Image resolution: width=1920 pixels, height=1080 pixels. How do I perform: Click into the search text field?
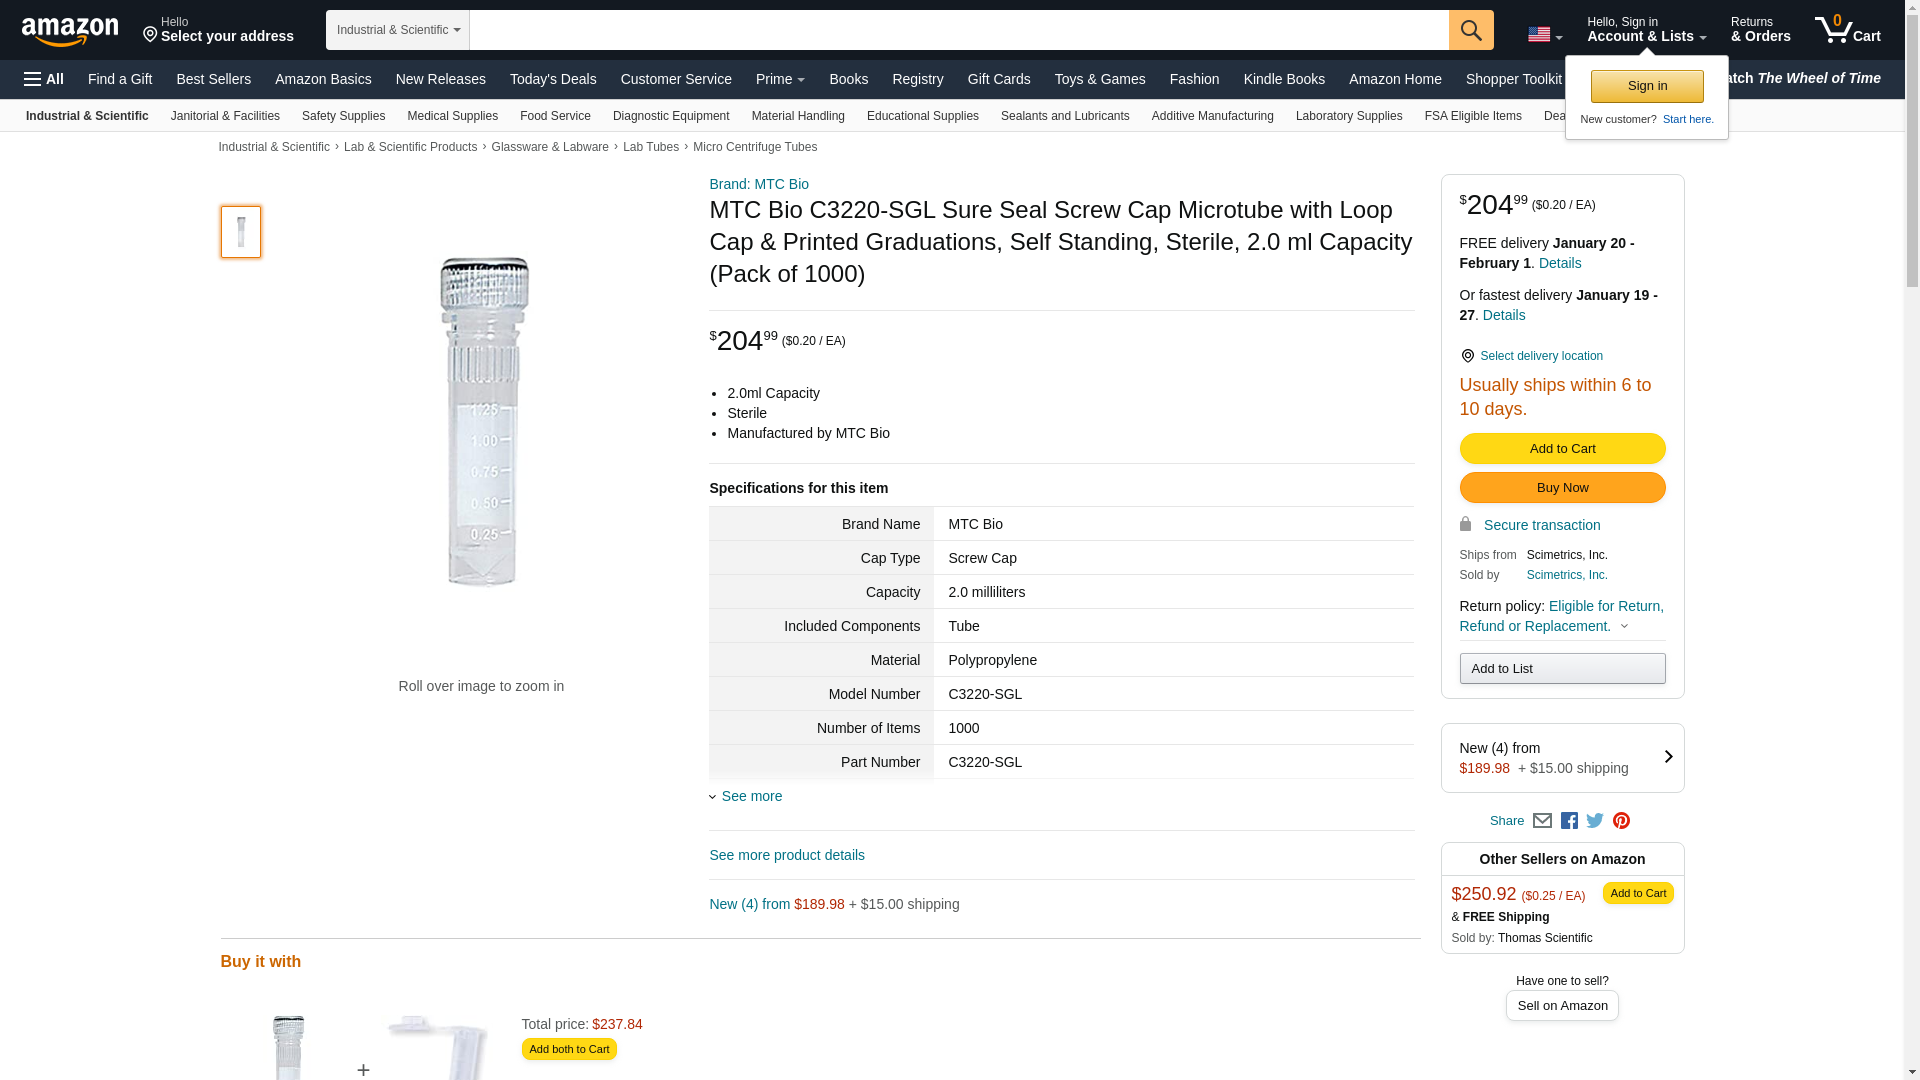click(x=958, y=30)
